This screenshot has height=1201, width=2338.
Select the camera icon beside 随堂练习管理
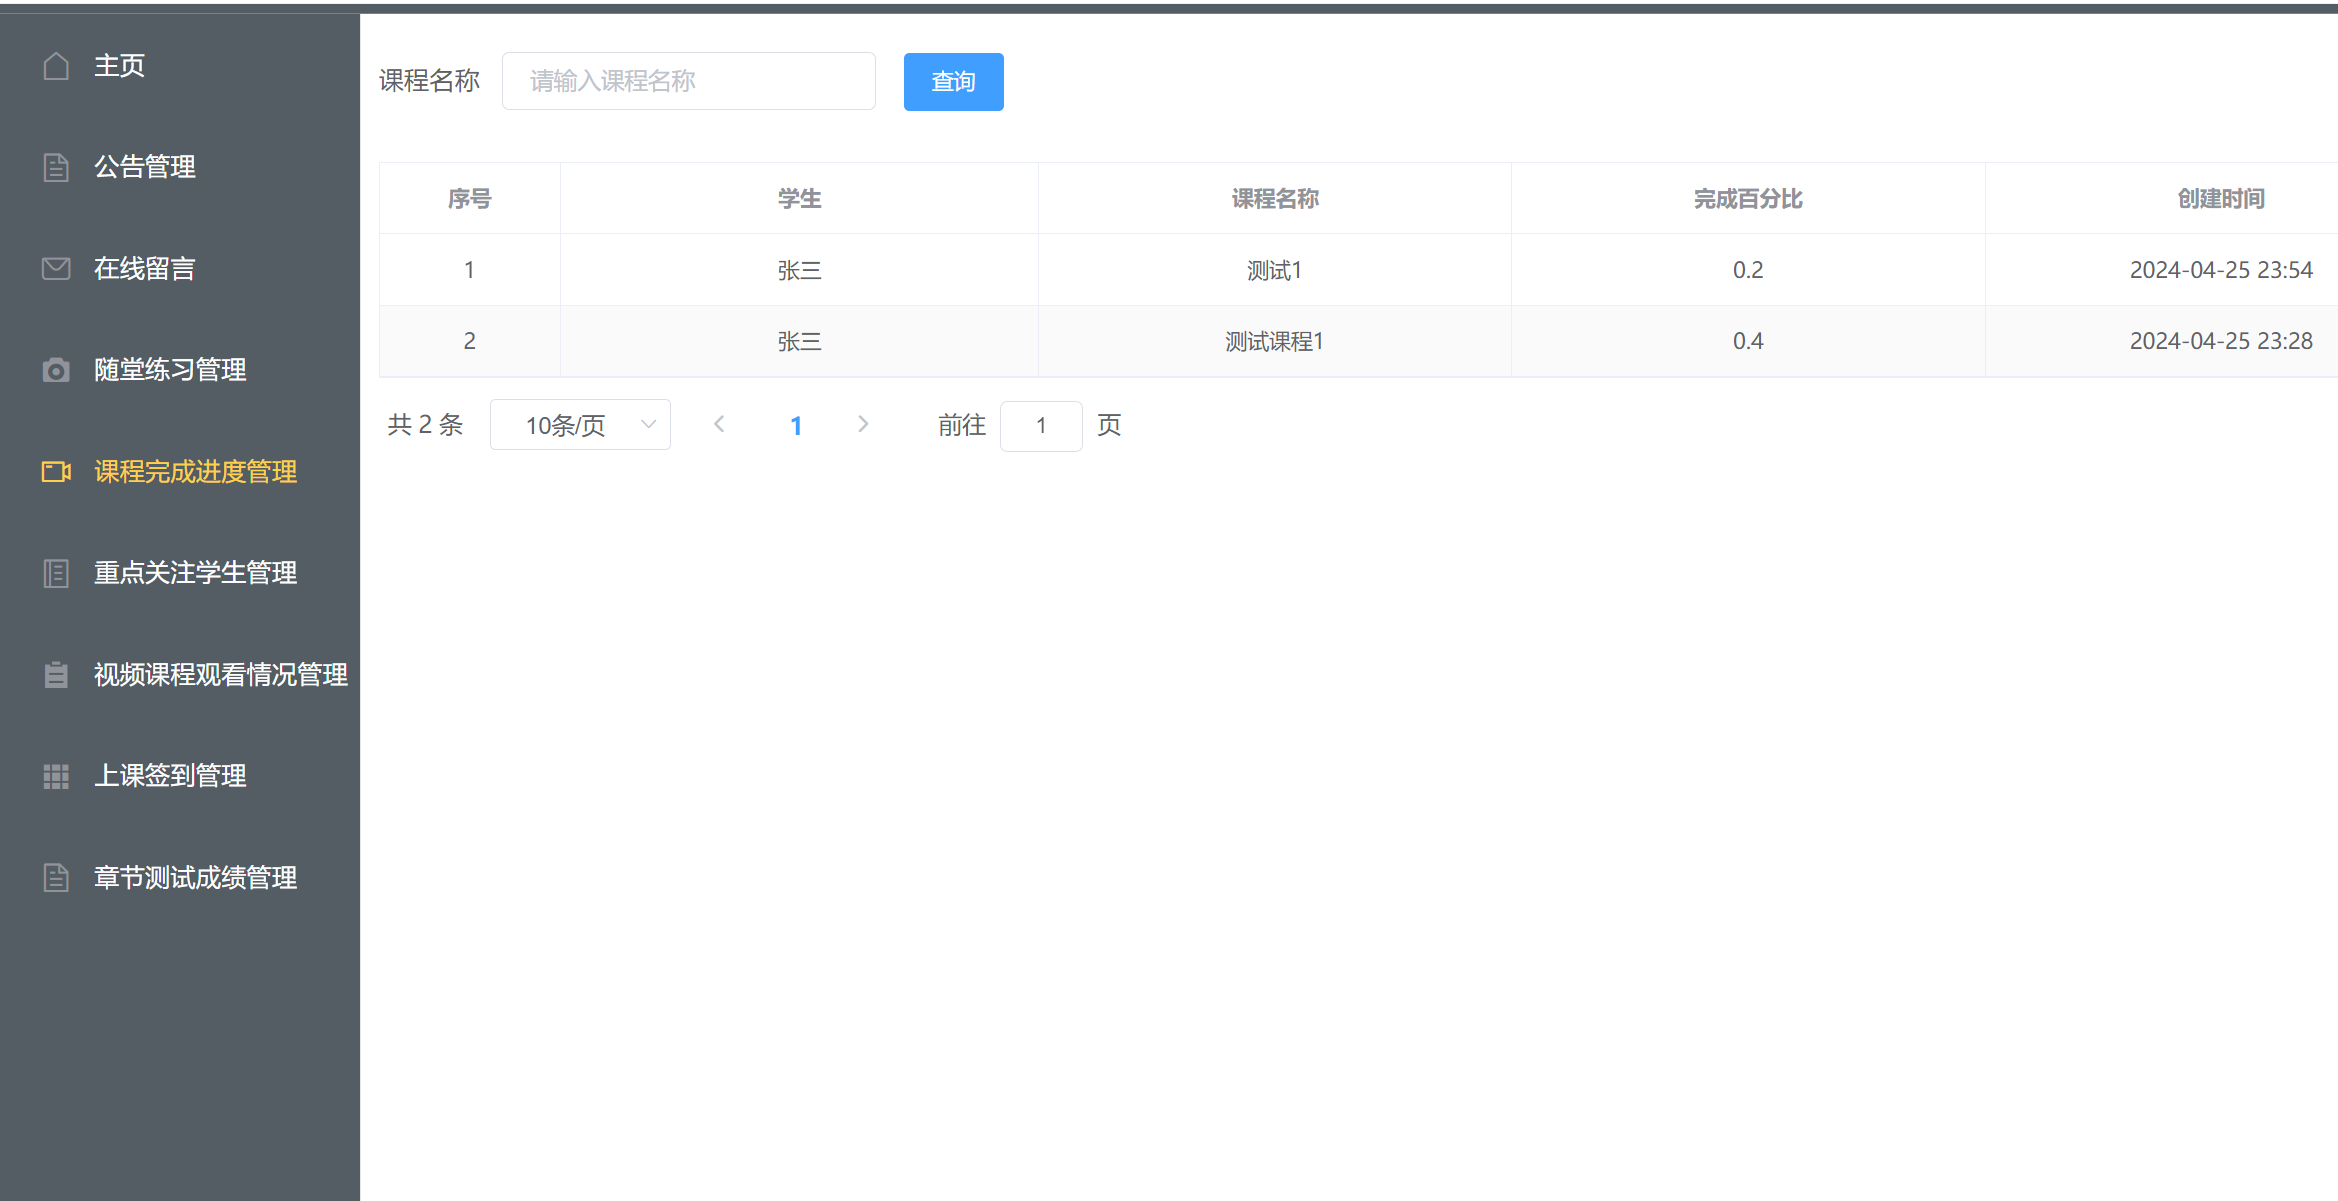pos(56,370)
